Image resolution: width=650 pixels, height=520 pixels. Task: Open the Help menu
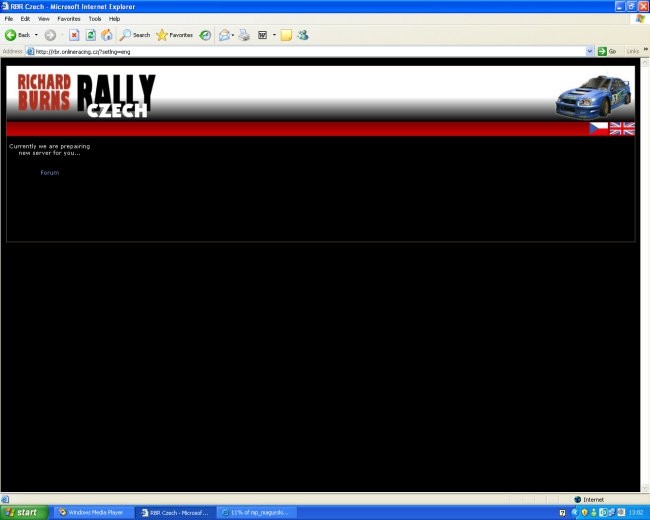(114, 19)
